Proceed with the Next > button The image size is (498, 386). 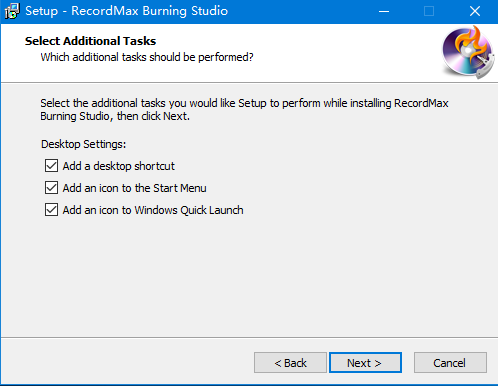point(365,363)
